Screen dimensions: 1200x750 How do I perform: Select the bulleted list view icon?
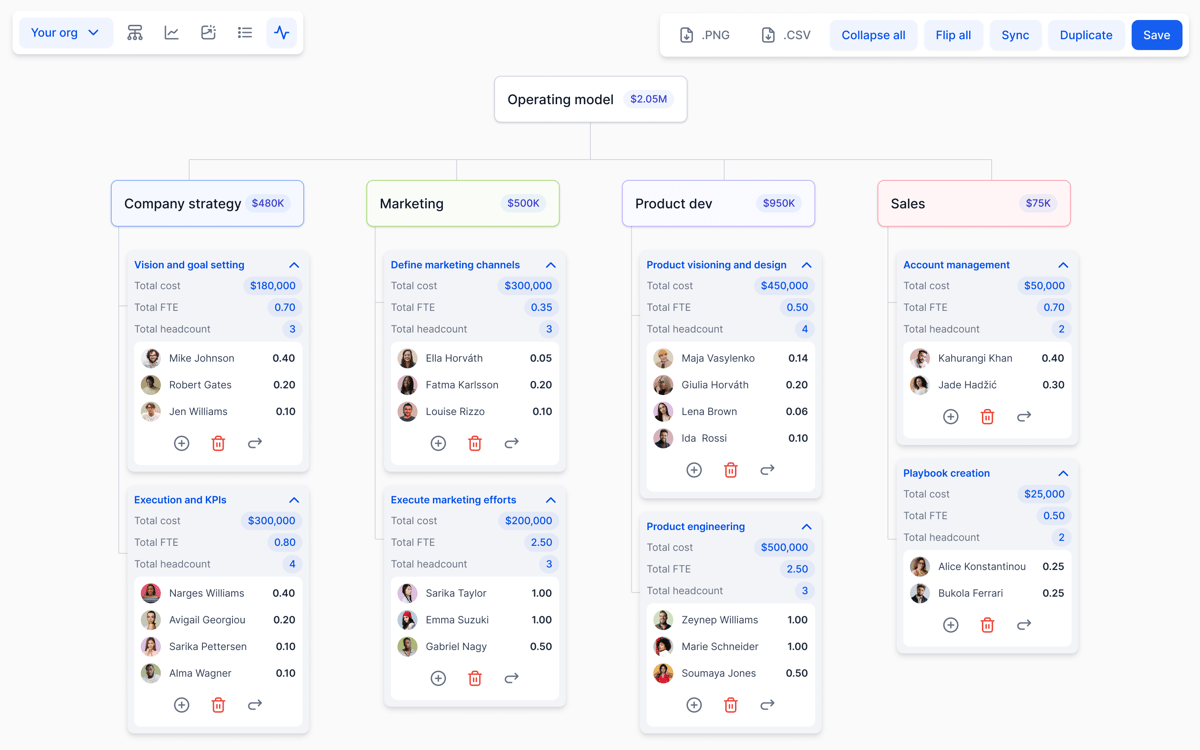245,33
